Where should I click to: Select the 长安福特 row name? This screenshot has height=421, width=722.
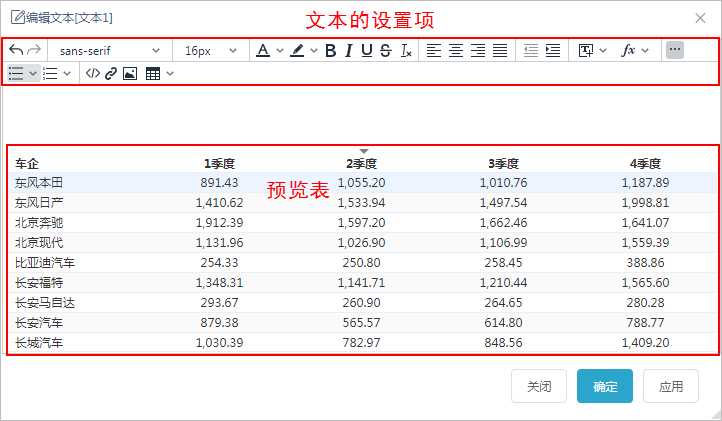pyautogui.click(x=39, y=283)
